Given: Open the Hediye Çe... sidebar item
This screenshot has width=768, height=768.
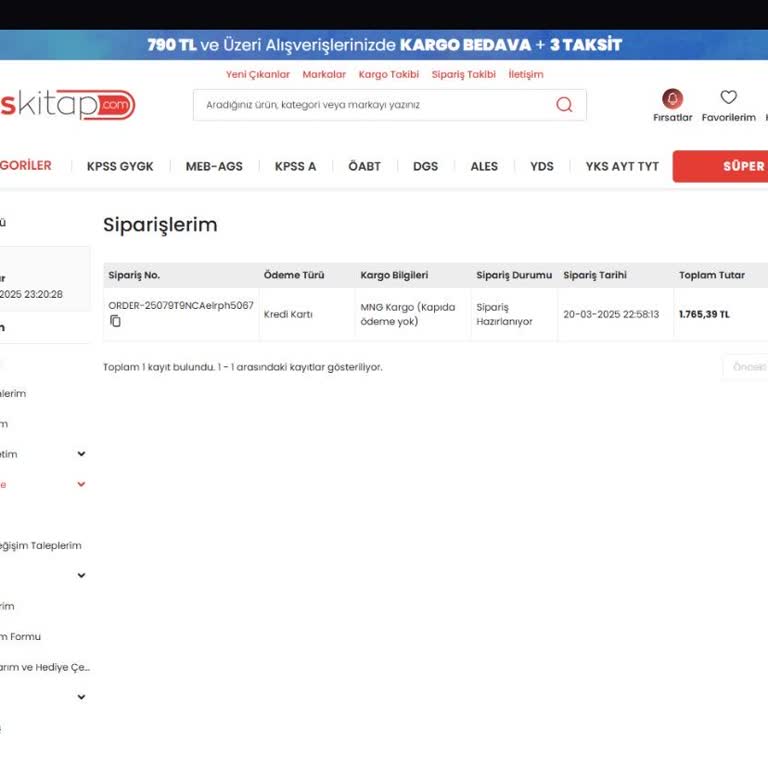Looking at the screenshot, I should [45, 667].
